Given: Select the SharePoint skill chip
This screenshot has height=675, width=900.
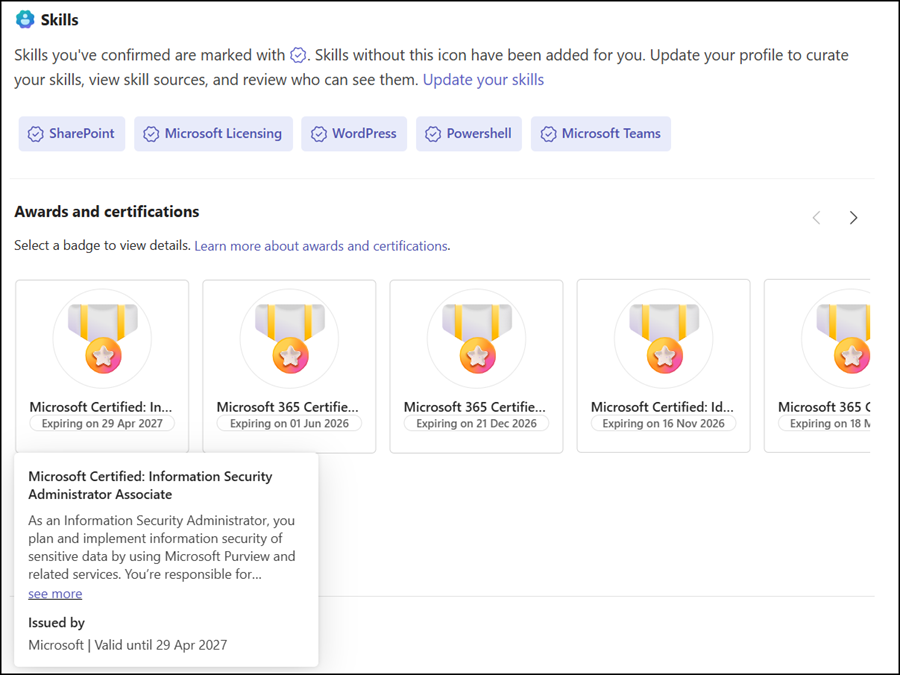Looking at the screenshot, I should pos(72,134).
